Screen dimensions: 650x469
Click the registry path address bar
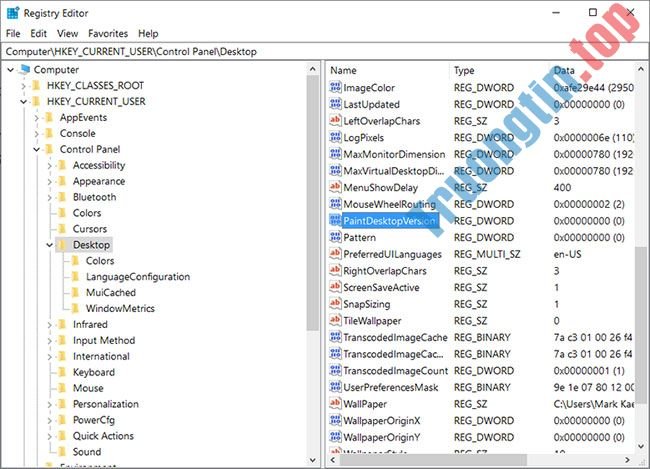coord(325,51)
